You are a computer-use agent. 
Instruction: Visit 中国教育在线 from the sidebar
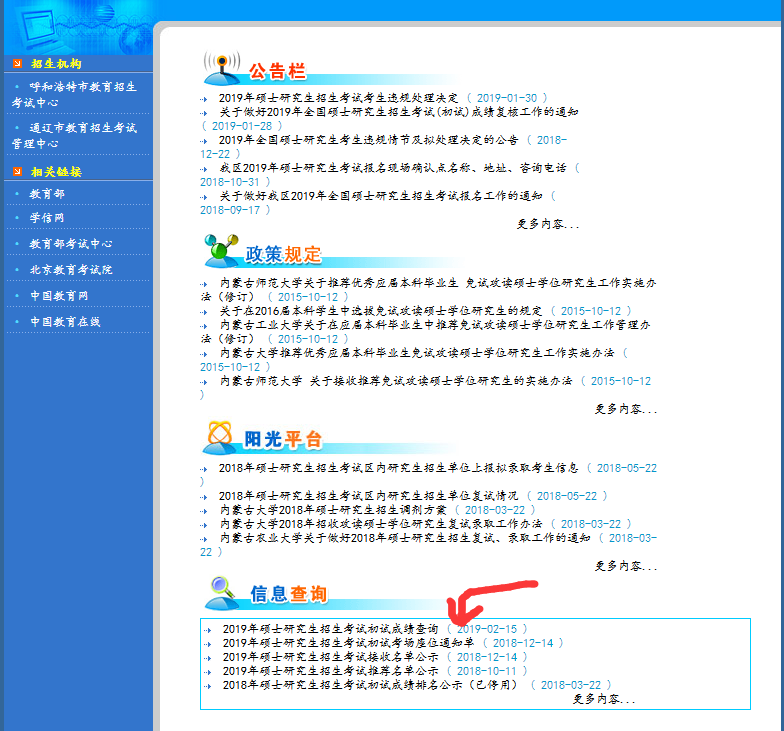65,322
